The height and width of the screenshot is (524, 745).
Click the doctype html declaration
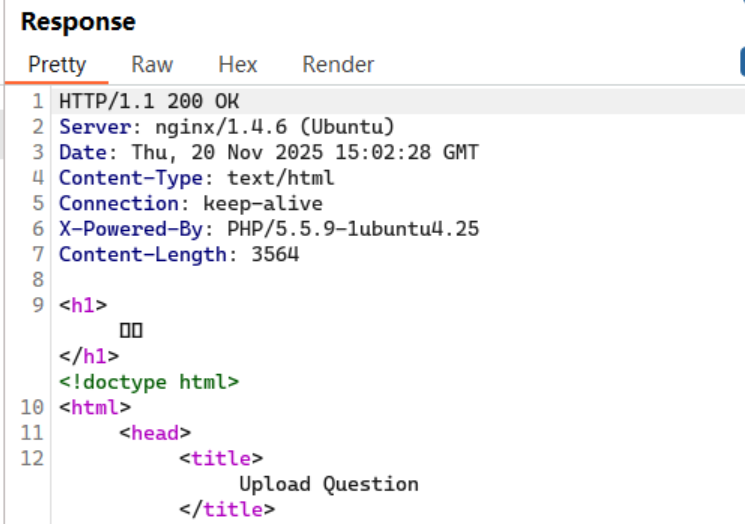click(x=149, y=382)
